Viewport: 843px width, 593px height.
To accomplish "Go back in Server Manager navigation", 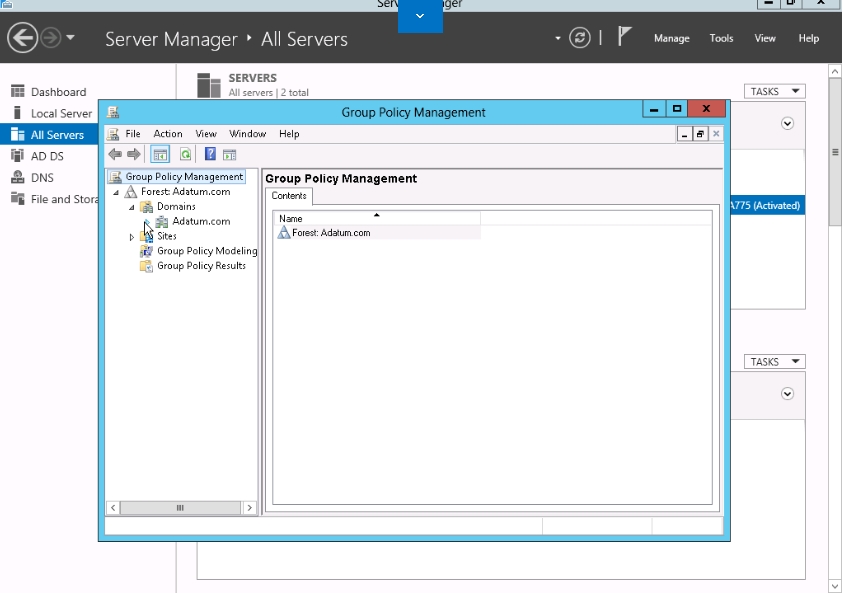I will pos(22,38).
